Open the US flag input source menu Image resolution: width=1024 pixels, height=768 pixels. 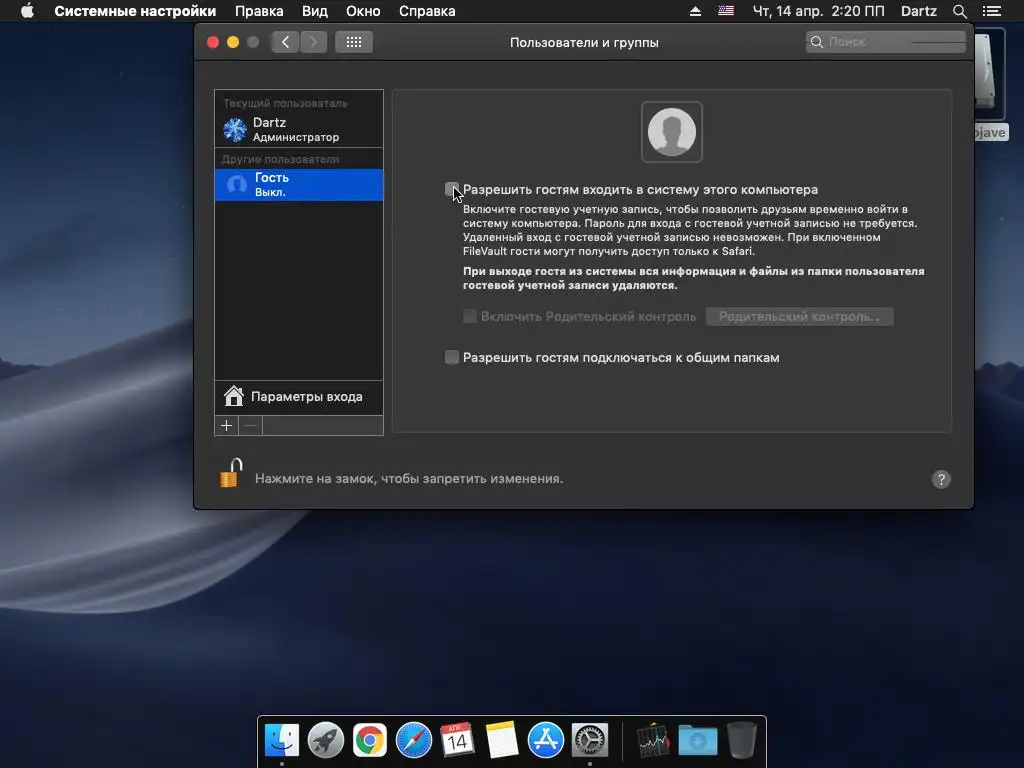click(726, 11)
